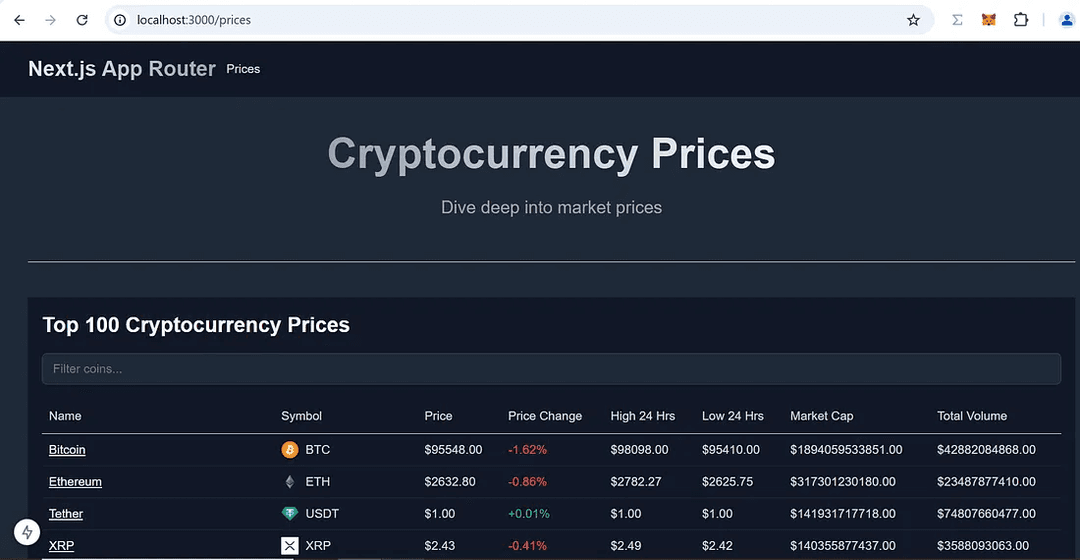Viewport: 1080px width, 560px height.
Task: Reload the page
Action: click(x=82, y=20)
